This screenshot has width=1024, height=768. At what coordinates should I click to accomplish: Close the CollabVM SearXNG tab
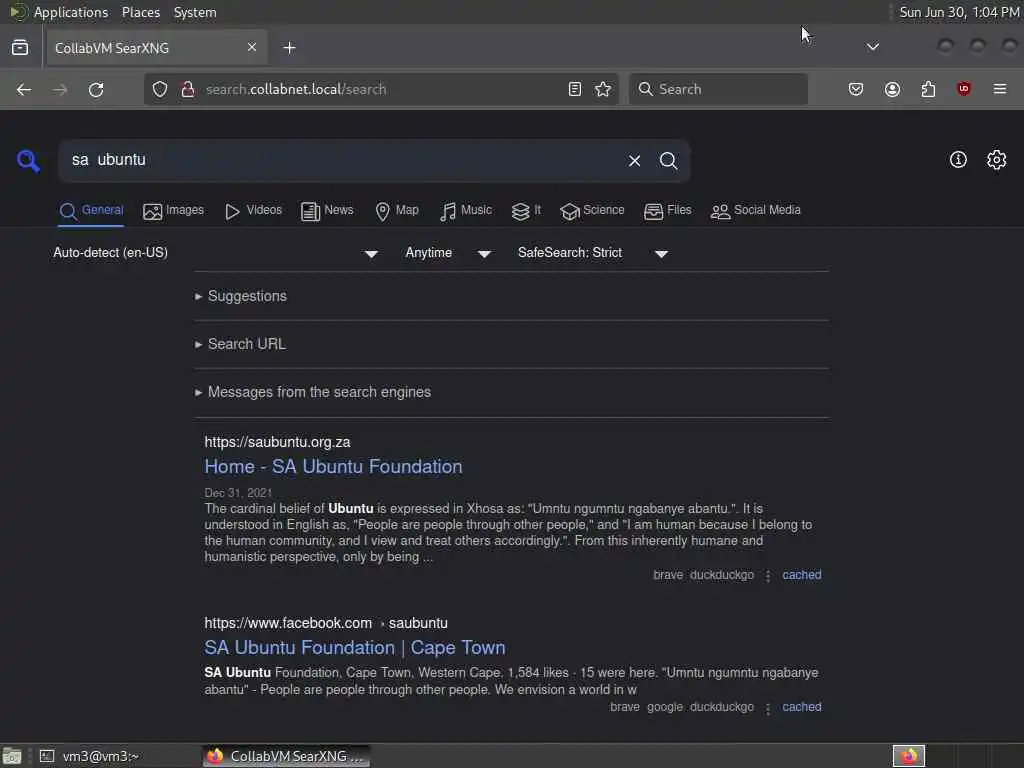(x=251, y=47)
